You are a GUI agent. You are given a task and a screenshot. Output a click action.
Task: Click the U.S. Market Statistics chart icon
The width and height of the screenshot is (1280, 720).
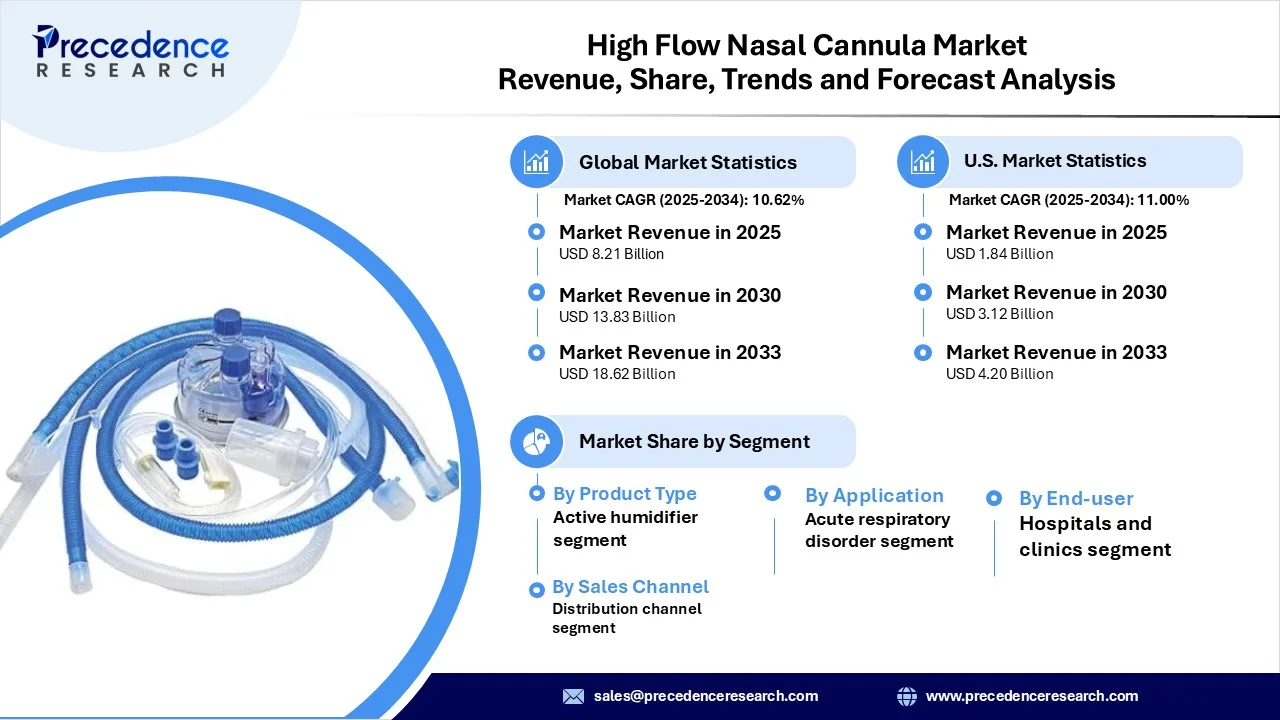[x=923, y=162]
